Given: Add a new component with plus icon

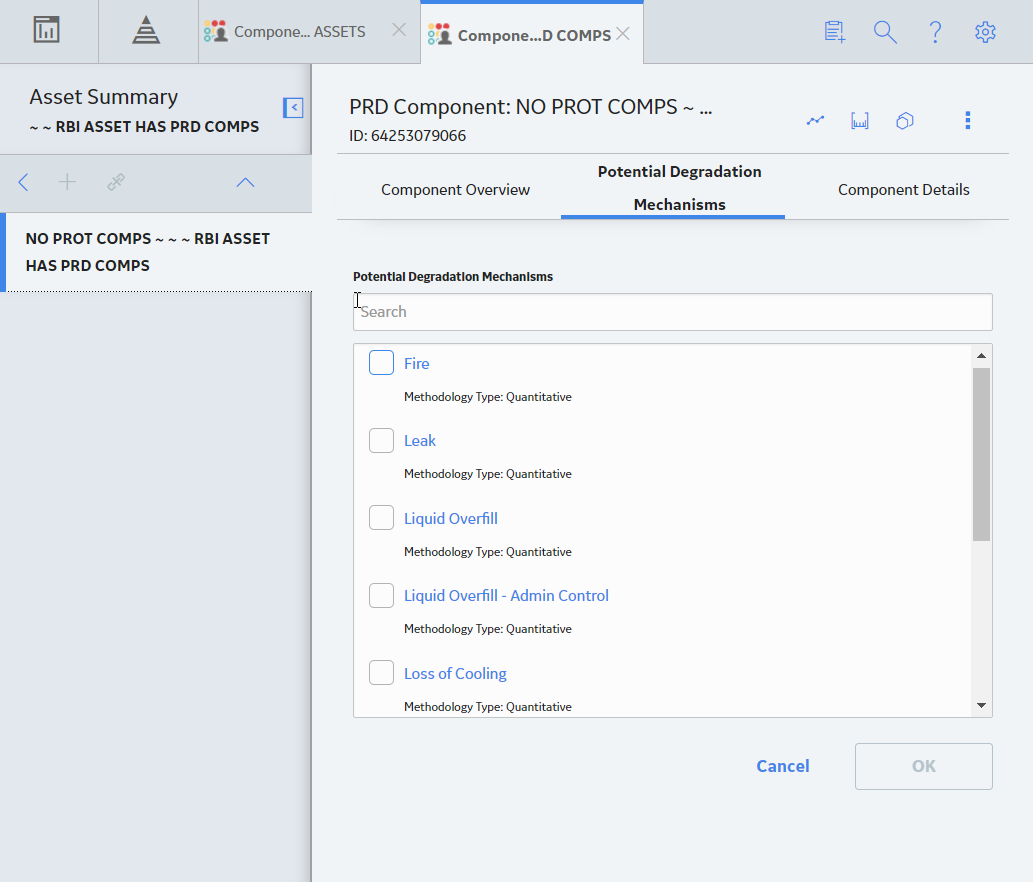Looking at the screenshot, I should pos(67,182).
